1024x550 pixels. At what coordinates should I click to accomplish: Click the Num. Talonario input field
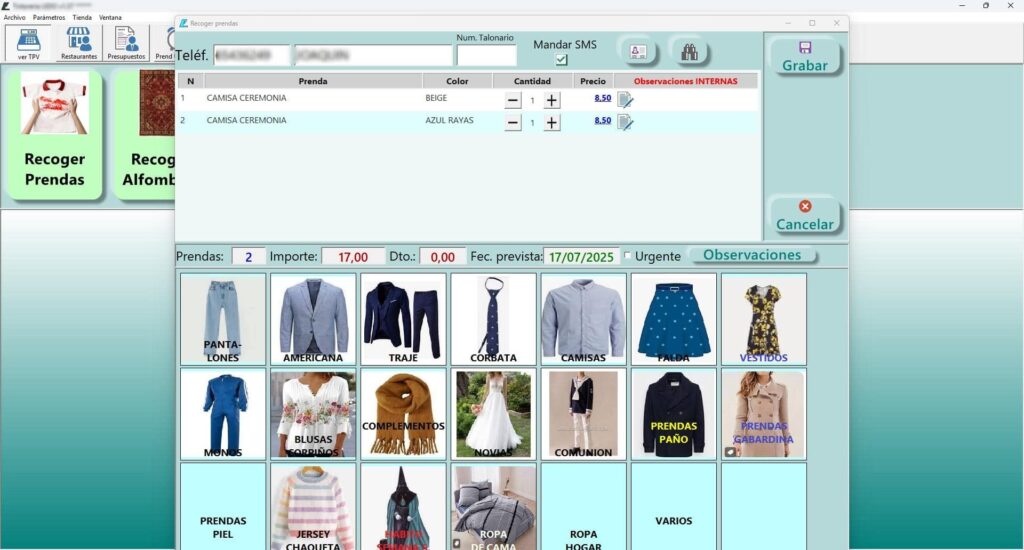(486, 56)
